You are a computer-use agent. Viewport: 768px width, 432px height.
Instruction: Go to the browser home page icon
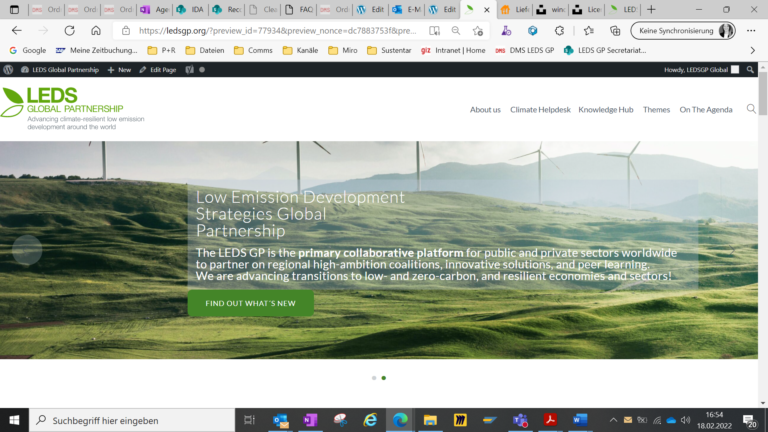click(96, 30)
